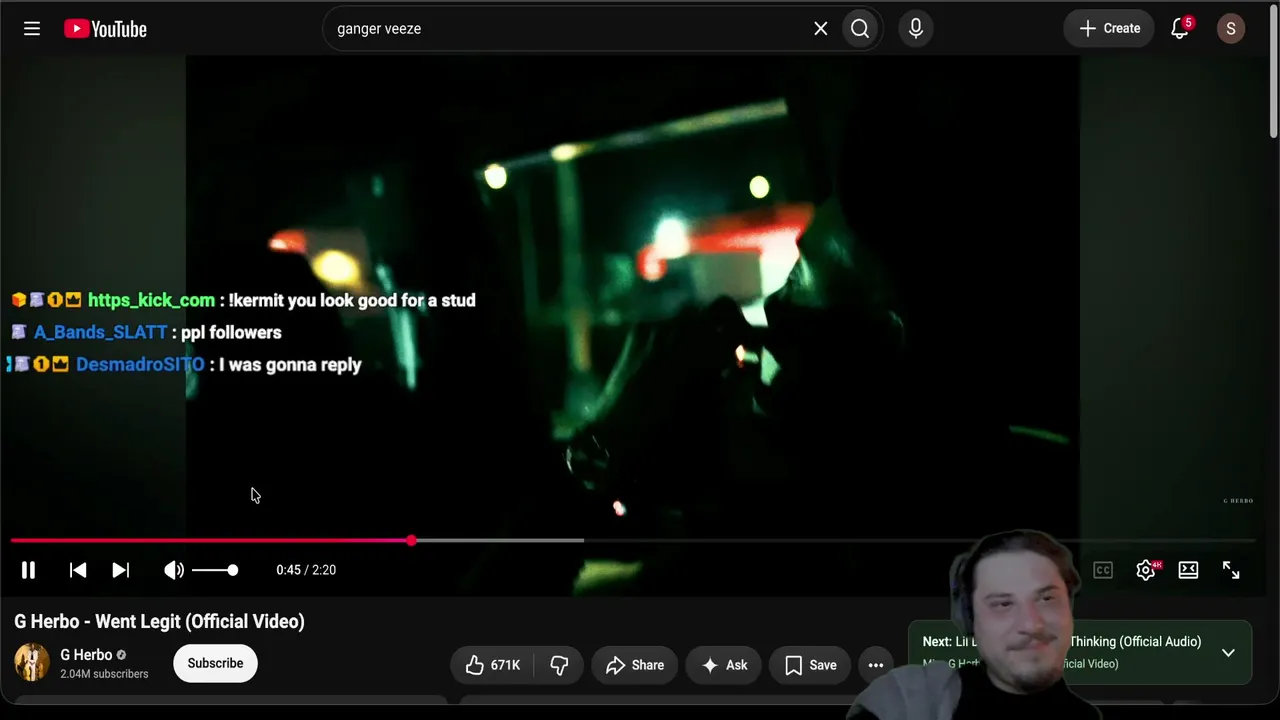1280x720 pixels.
Task: Clear the search query with the X
Action: [821, 29]
